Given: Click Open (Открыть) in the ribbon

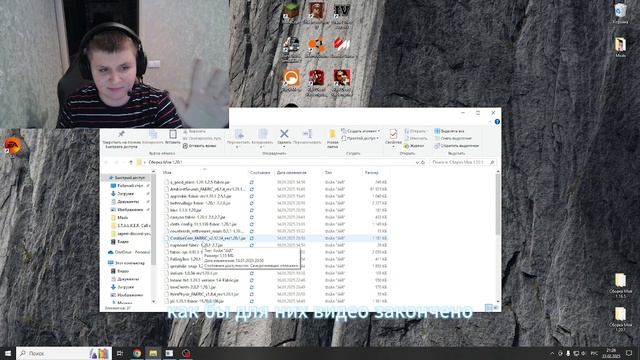Looking at the screenshot, I should pyautogui.click(x=415, y=131).
